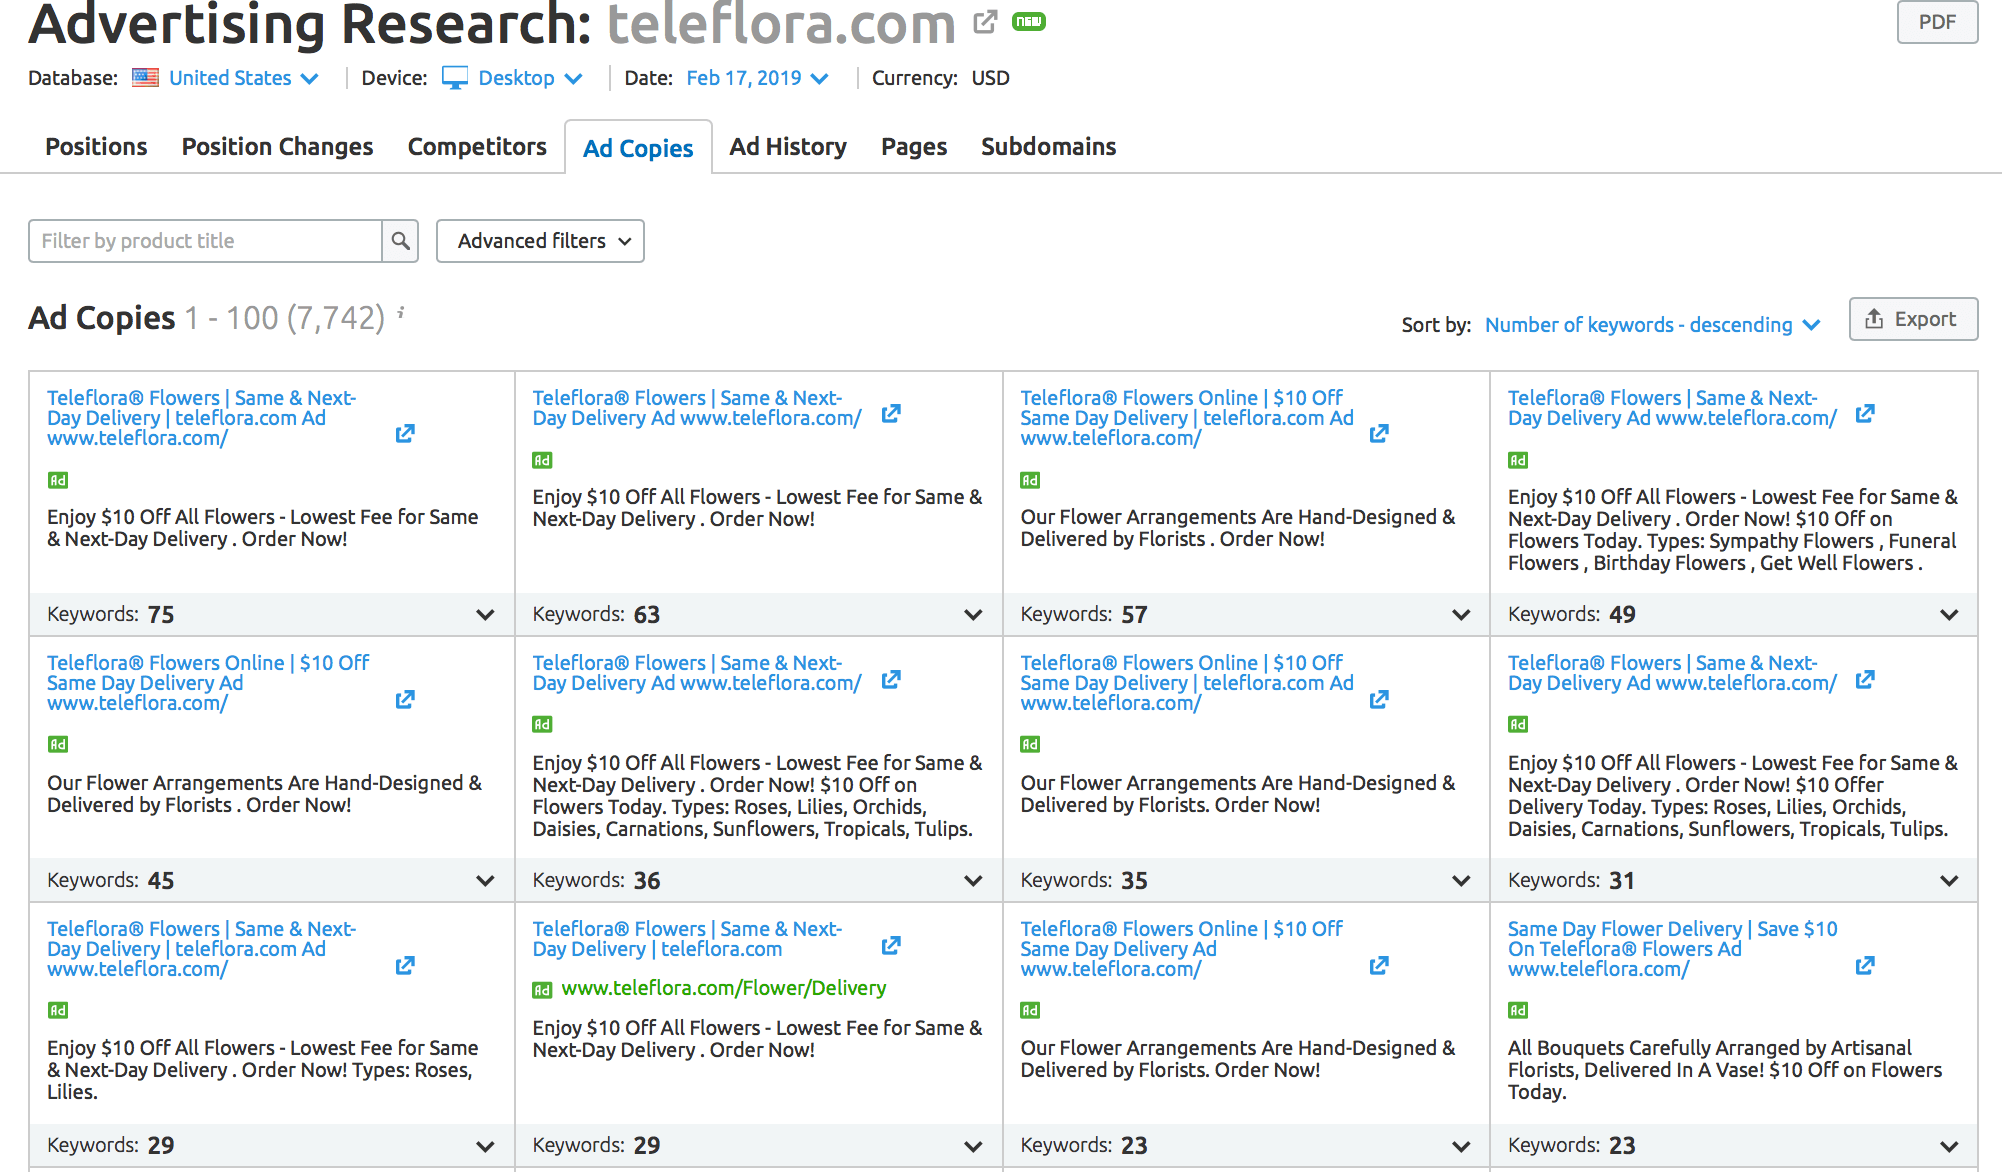Viewport: 2002px width, 1172px height.
Task: Switch to the Ad History tab
Action: [788, 147]
